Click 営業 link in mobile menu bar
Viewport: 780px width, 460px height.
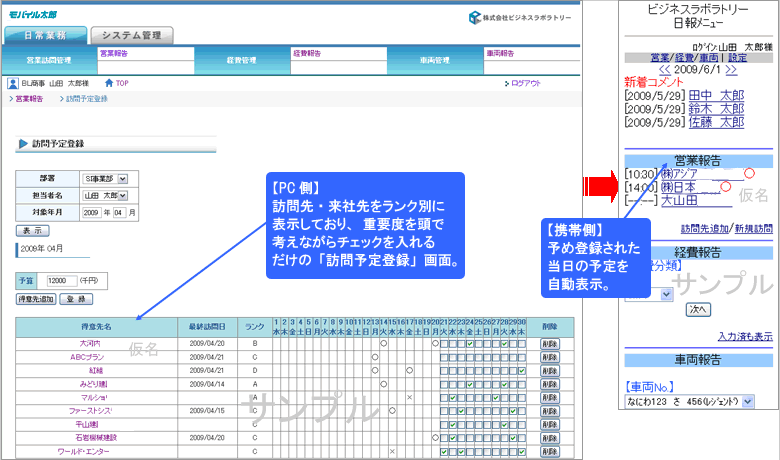pos(659,58)
